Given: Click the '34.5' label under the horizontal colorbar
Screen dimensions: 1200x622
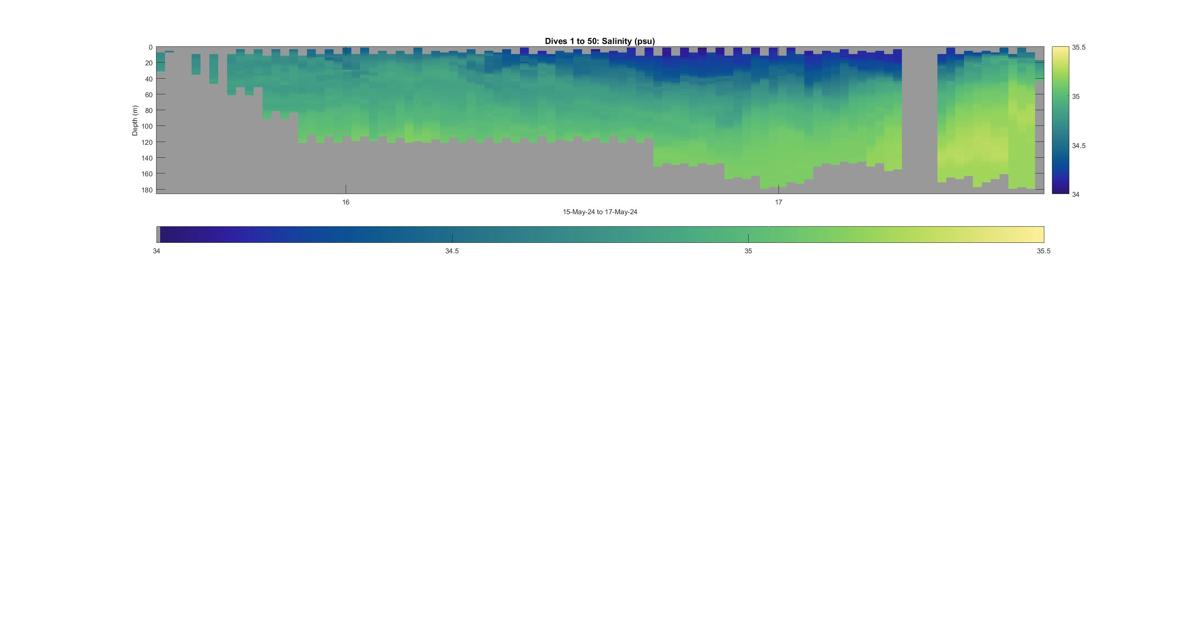Looking at the screenshot, I should (452, 251).
